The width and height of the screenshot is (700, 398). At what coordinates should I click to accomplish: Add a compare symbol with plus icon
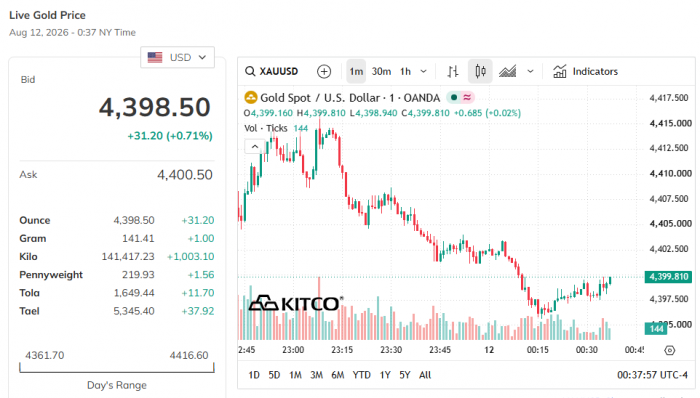pyautogui.click(x=324, y=71)
